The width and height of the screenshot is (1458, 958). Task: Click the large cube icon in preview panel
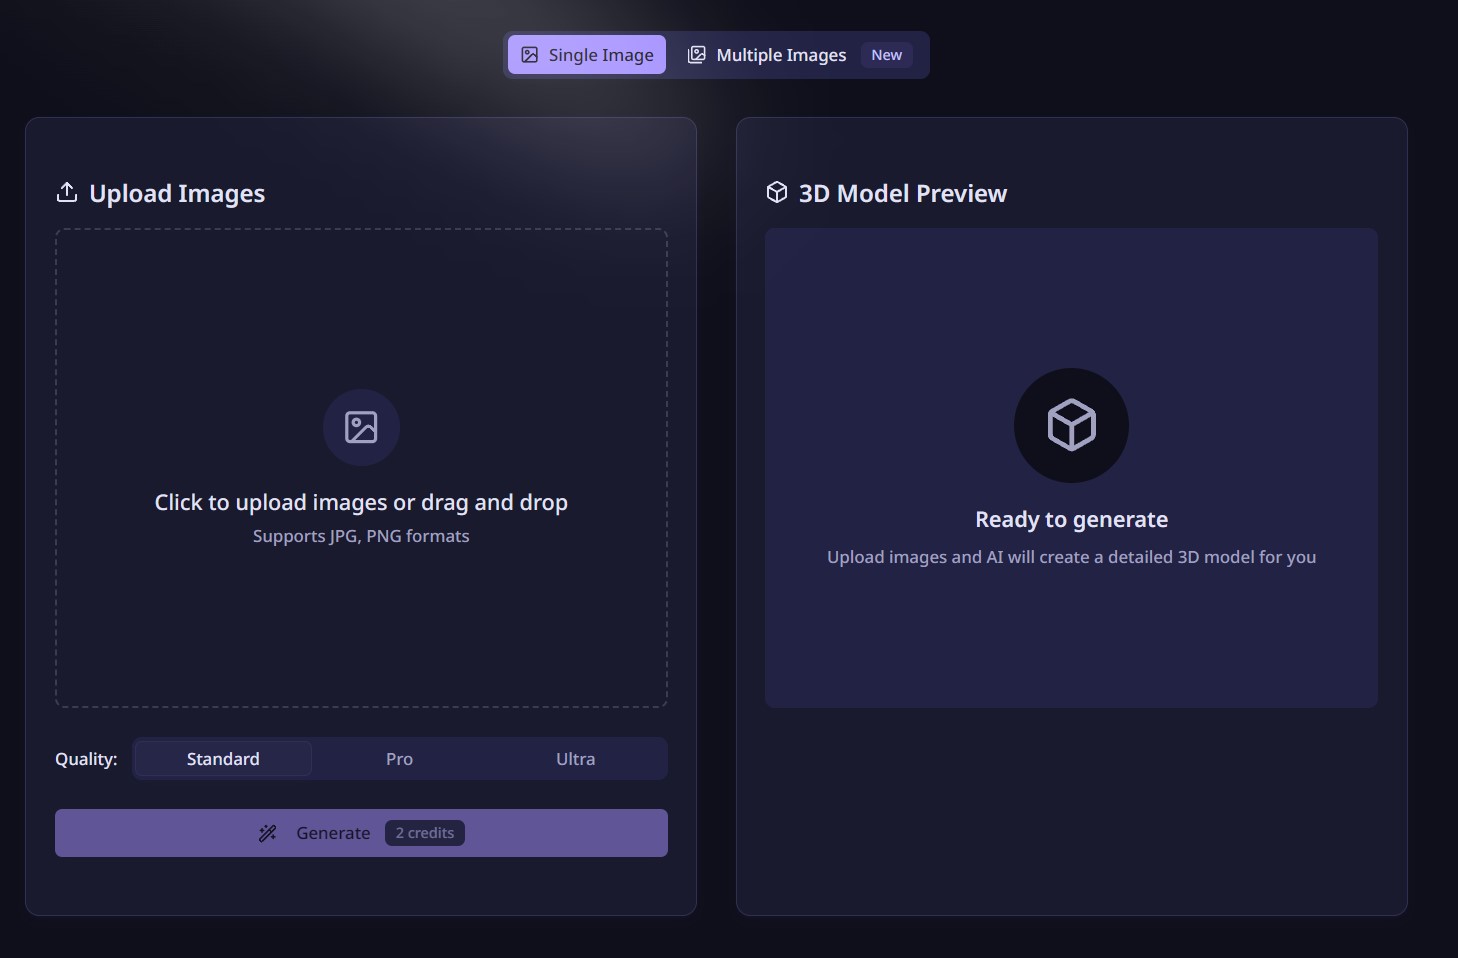[x=1071, y=425]
